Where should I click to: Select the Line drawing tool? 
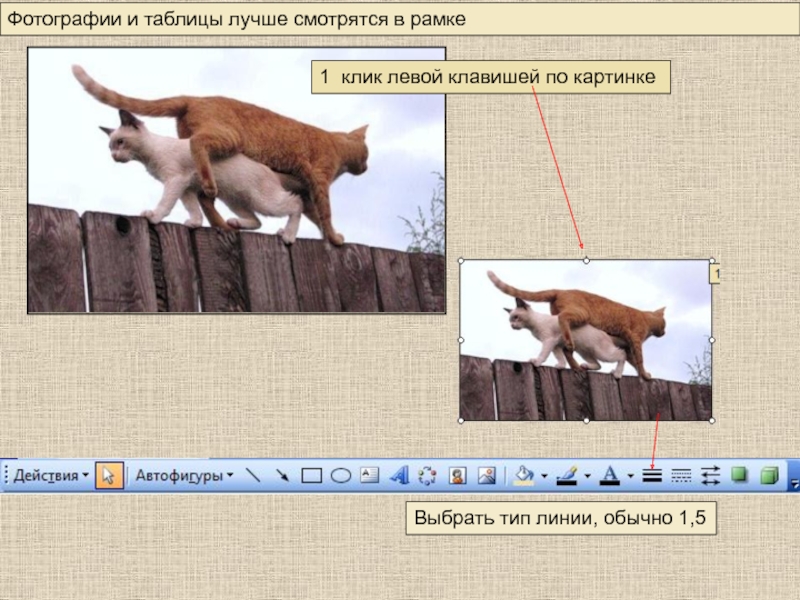click(253, 475)
